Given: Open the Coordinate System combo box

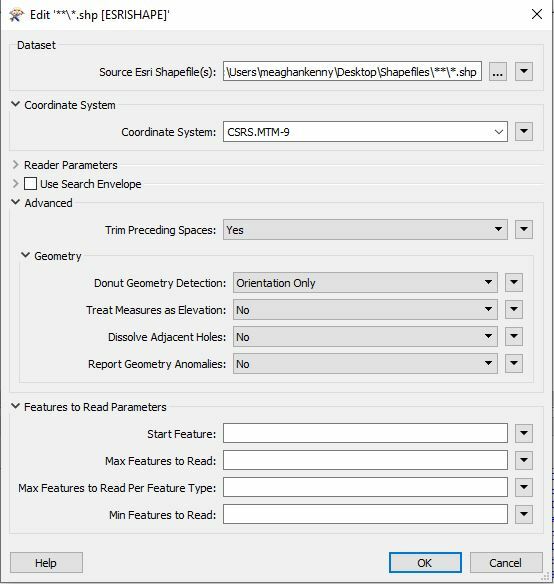Looking at the screenshot, I should point(365,132).
